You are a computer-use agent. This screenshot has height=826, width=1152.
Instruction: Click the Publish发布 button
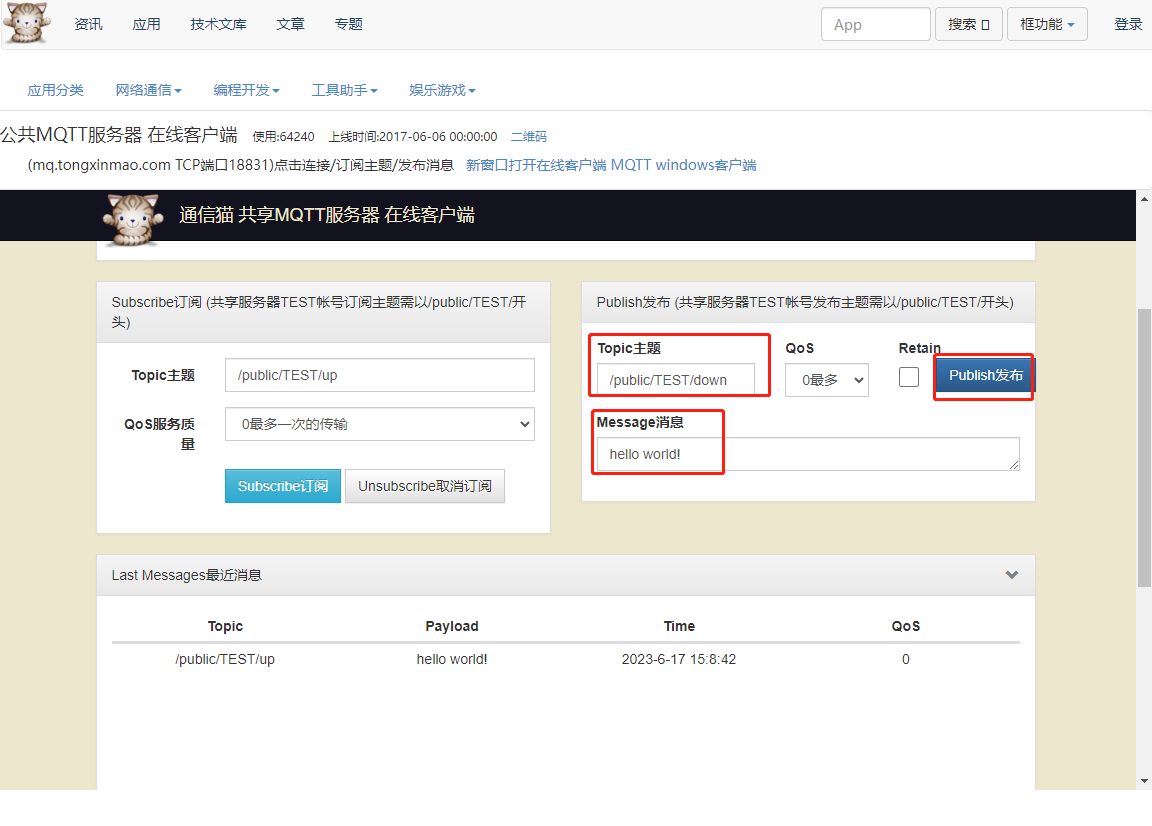[x=985, y=376]
